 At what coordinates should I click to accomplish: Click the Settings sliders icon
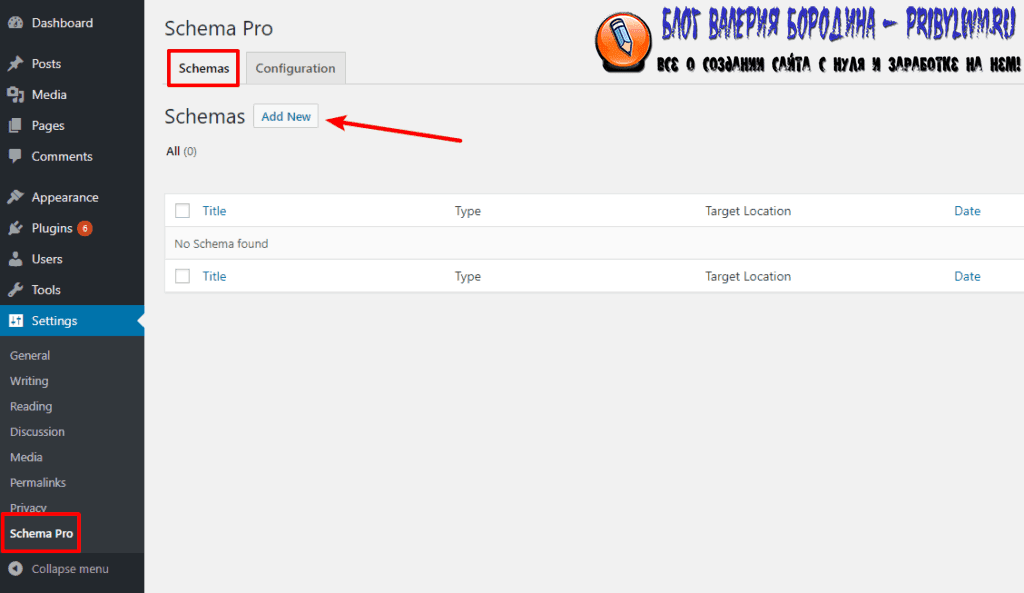click(x=16, y=321)
